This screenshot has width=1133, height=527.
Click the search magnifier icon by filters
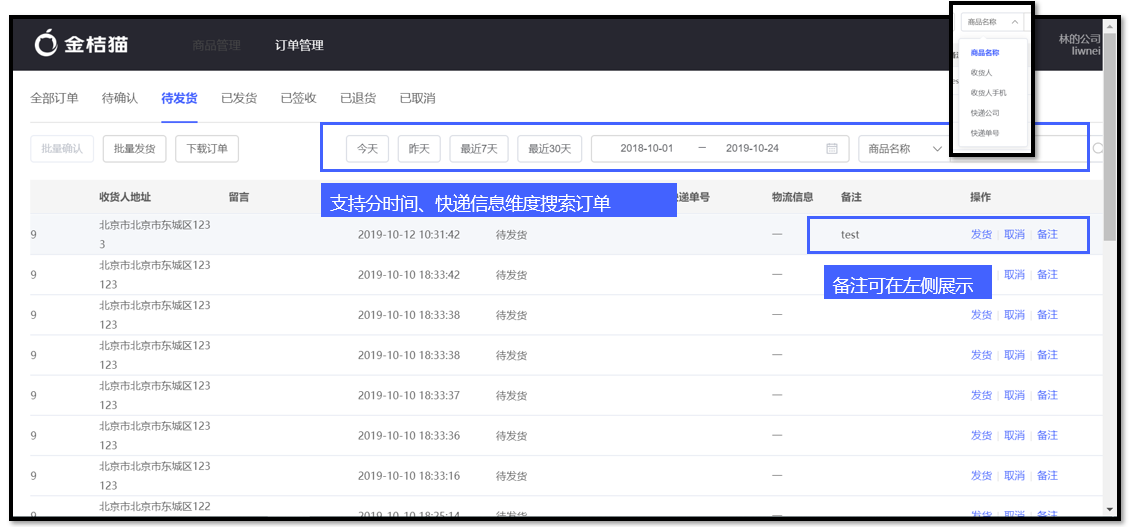tap(1097, 148)
